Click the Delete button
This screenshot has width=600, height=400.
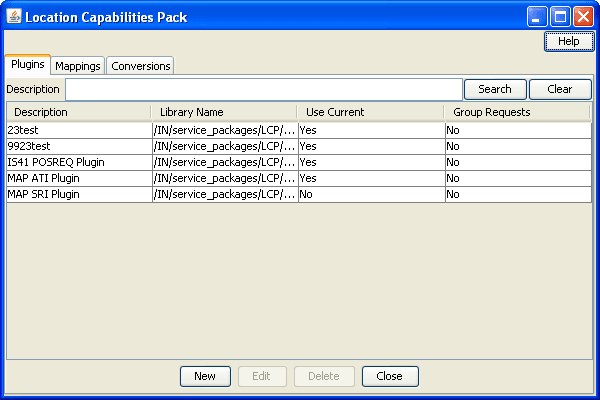click(324, 376)
